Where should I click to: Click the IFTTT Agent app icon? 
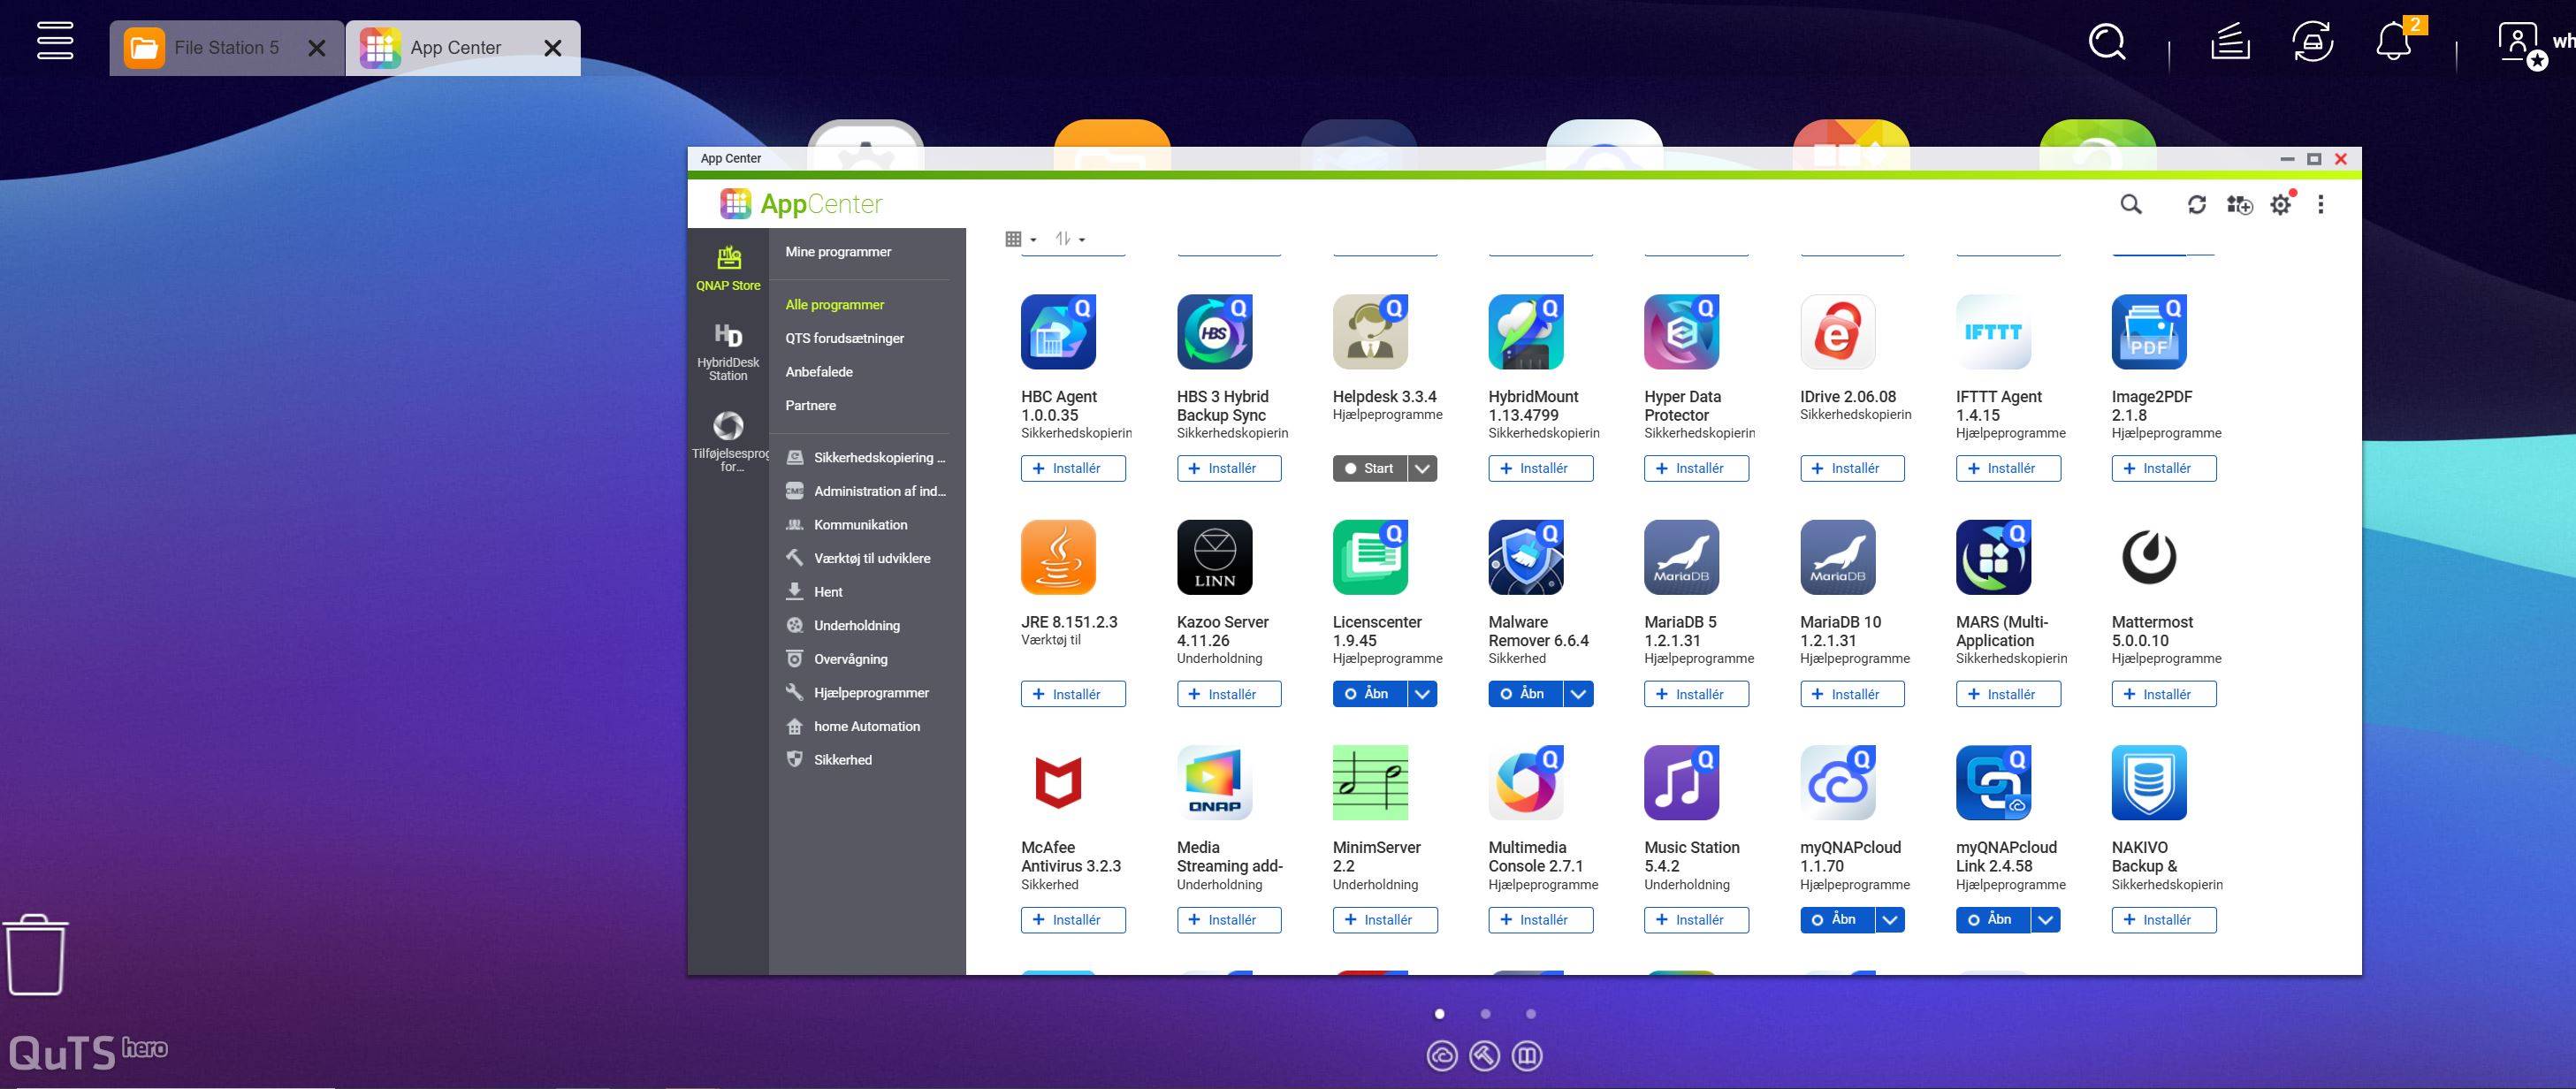point(1993,332)
